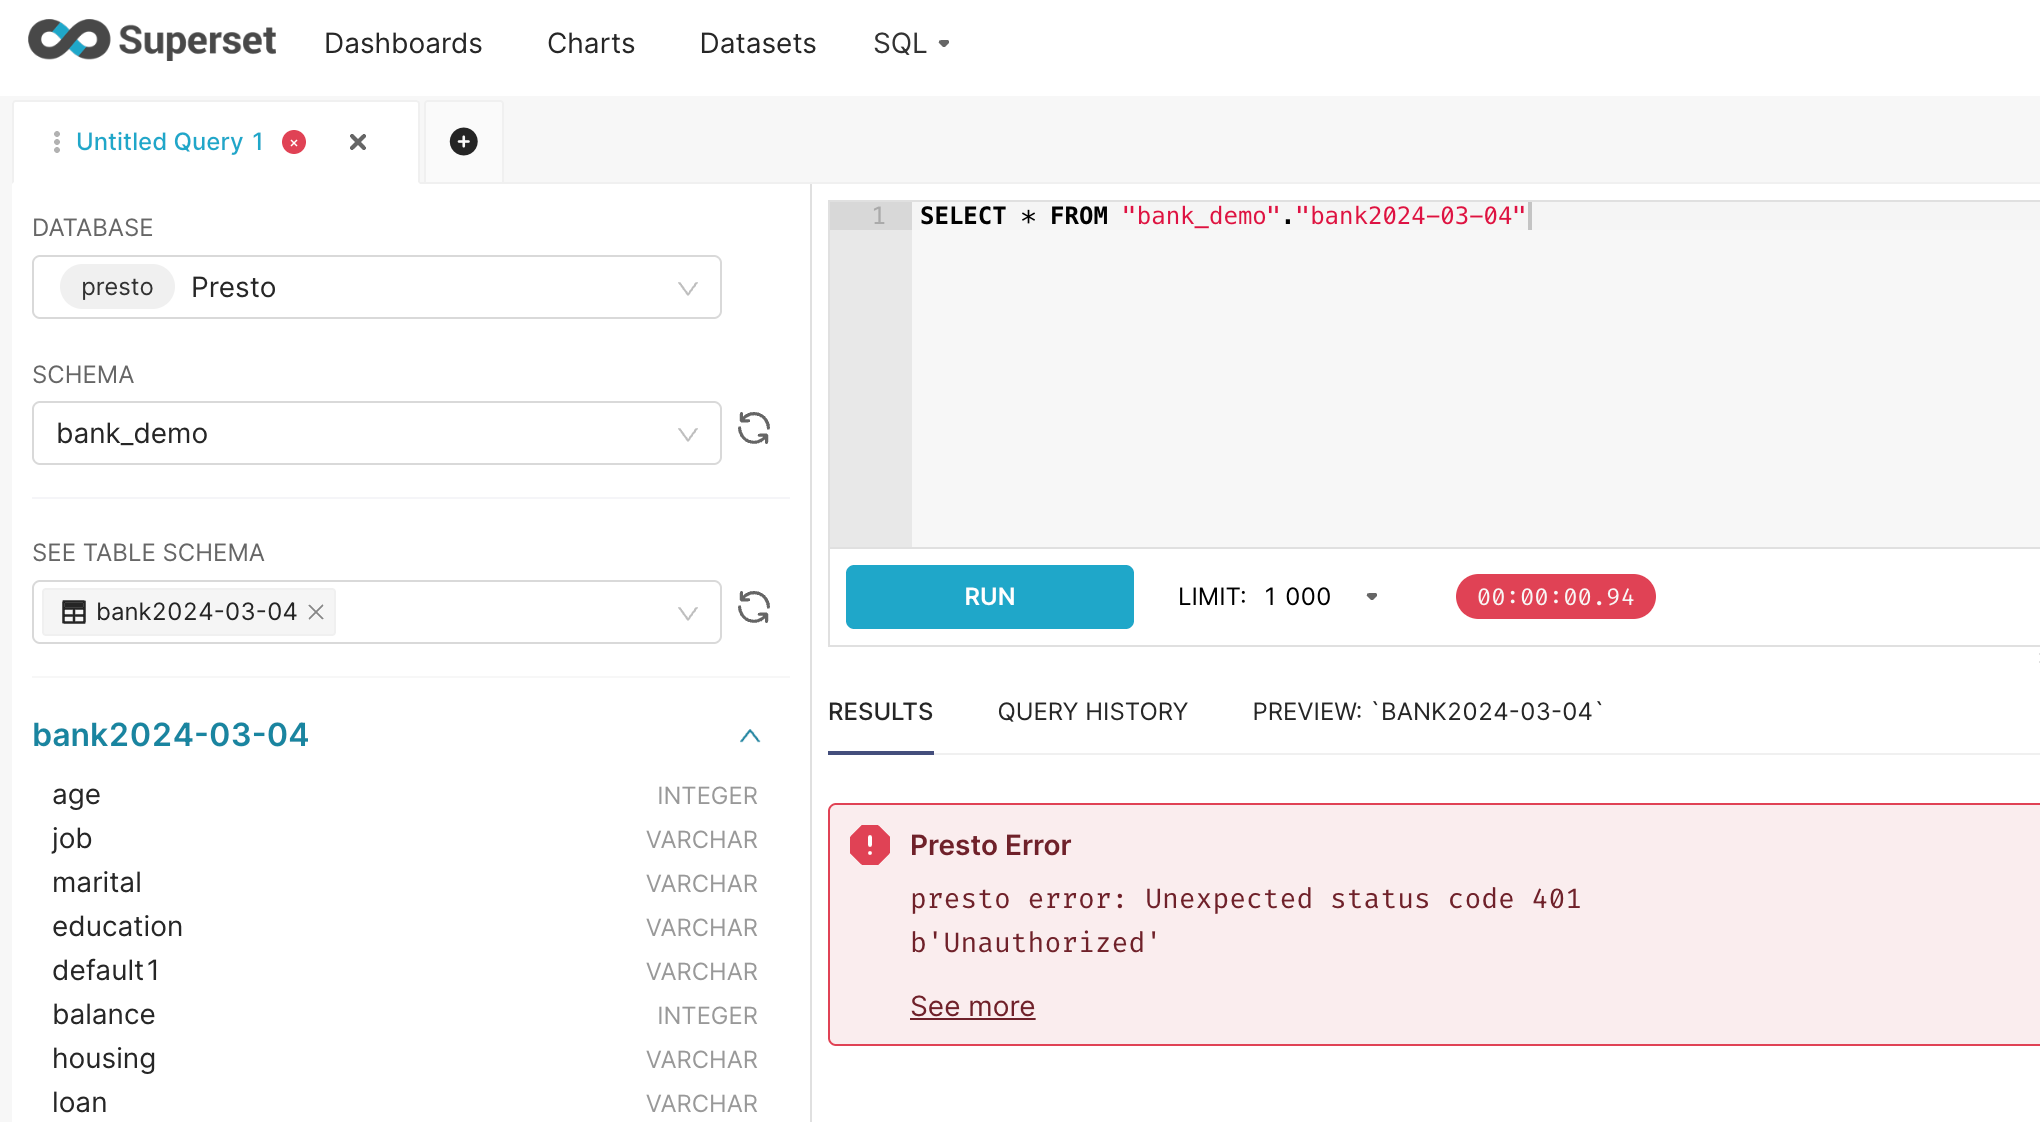The width and height of the screenshot is (2040, 1122).
Task: Click line number 1 in editor gutter
Action: (x=878, y=216)
